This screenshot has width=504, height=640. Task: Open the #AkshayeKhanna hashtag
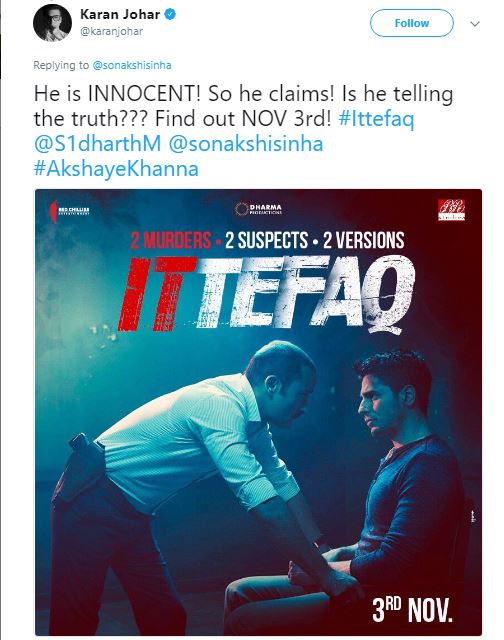pyautogui.click(x=116, y=169)
